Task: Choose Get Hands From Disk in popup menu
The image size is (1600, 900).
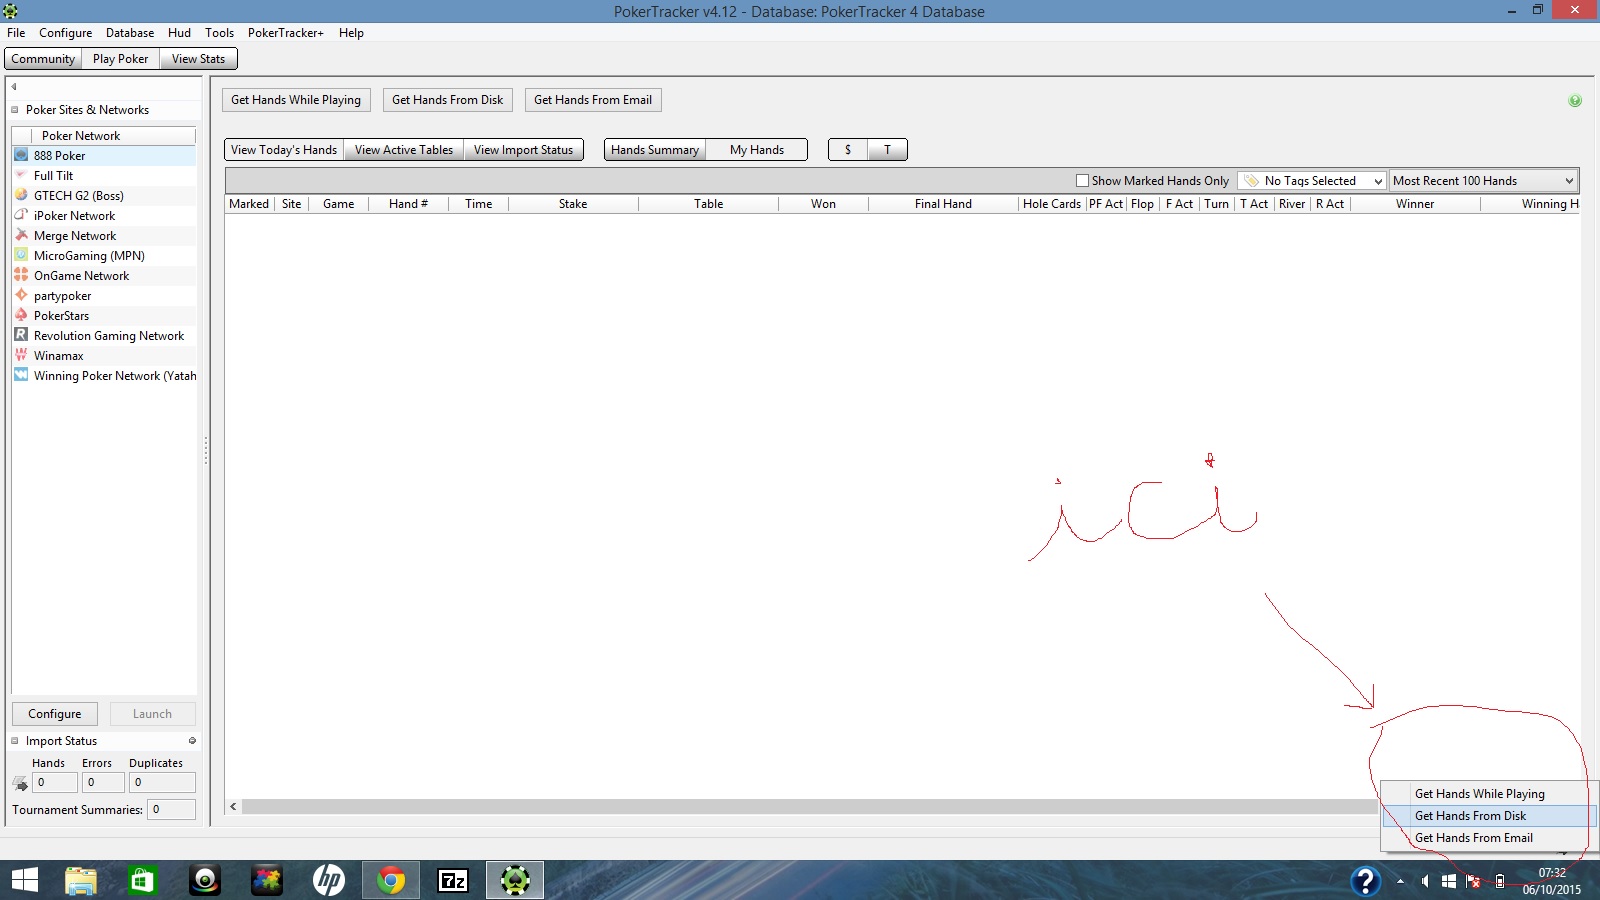Action: pyautogui.click(x=1489, y=816)
